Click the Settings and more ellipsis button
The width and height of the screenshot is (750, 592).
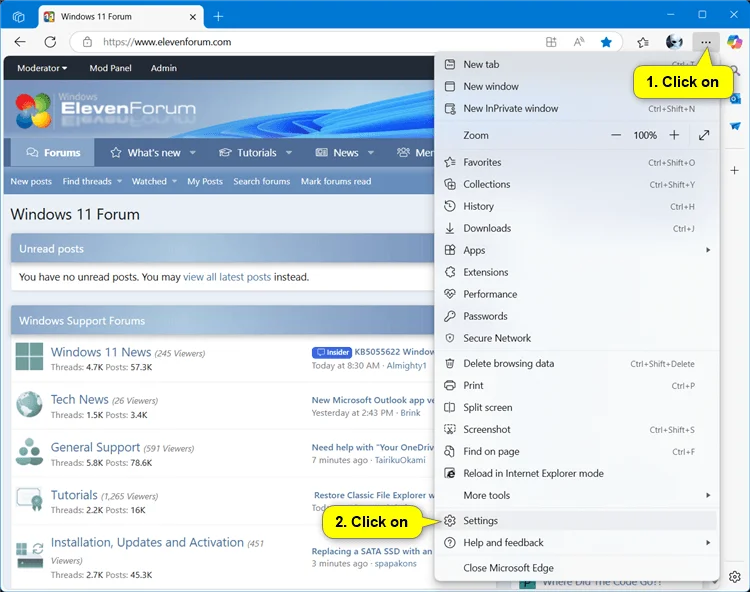(706, 42)
